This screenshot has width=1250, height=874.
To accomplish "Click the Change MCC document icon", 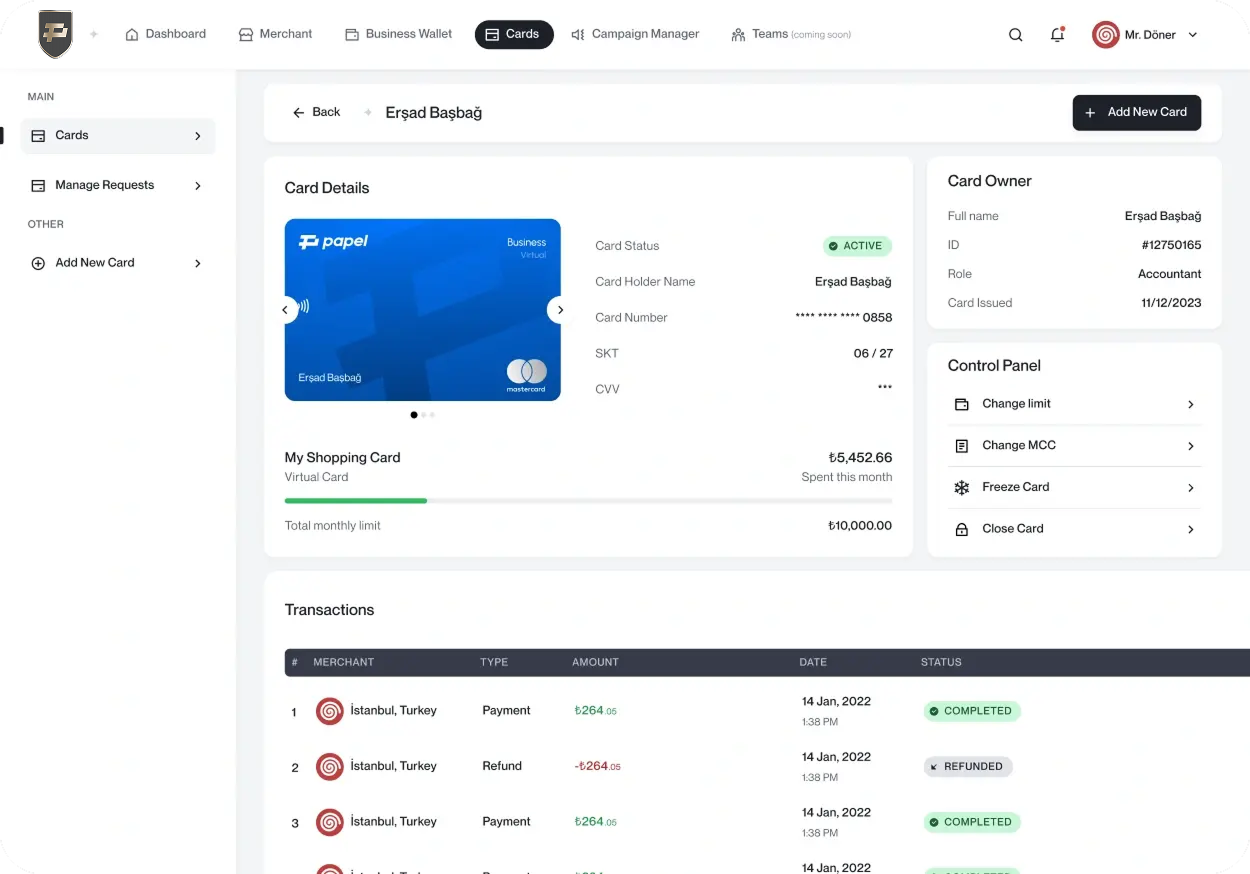I will [961, 446].
